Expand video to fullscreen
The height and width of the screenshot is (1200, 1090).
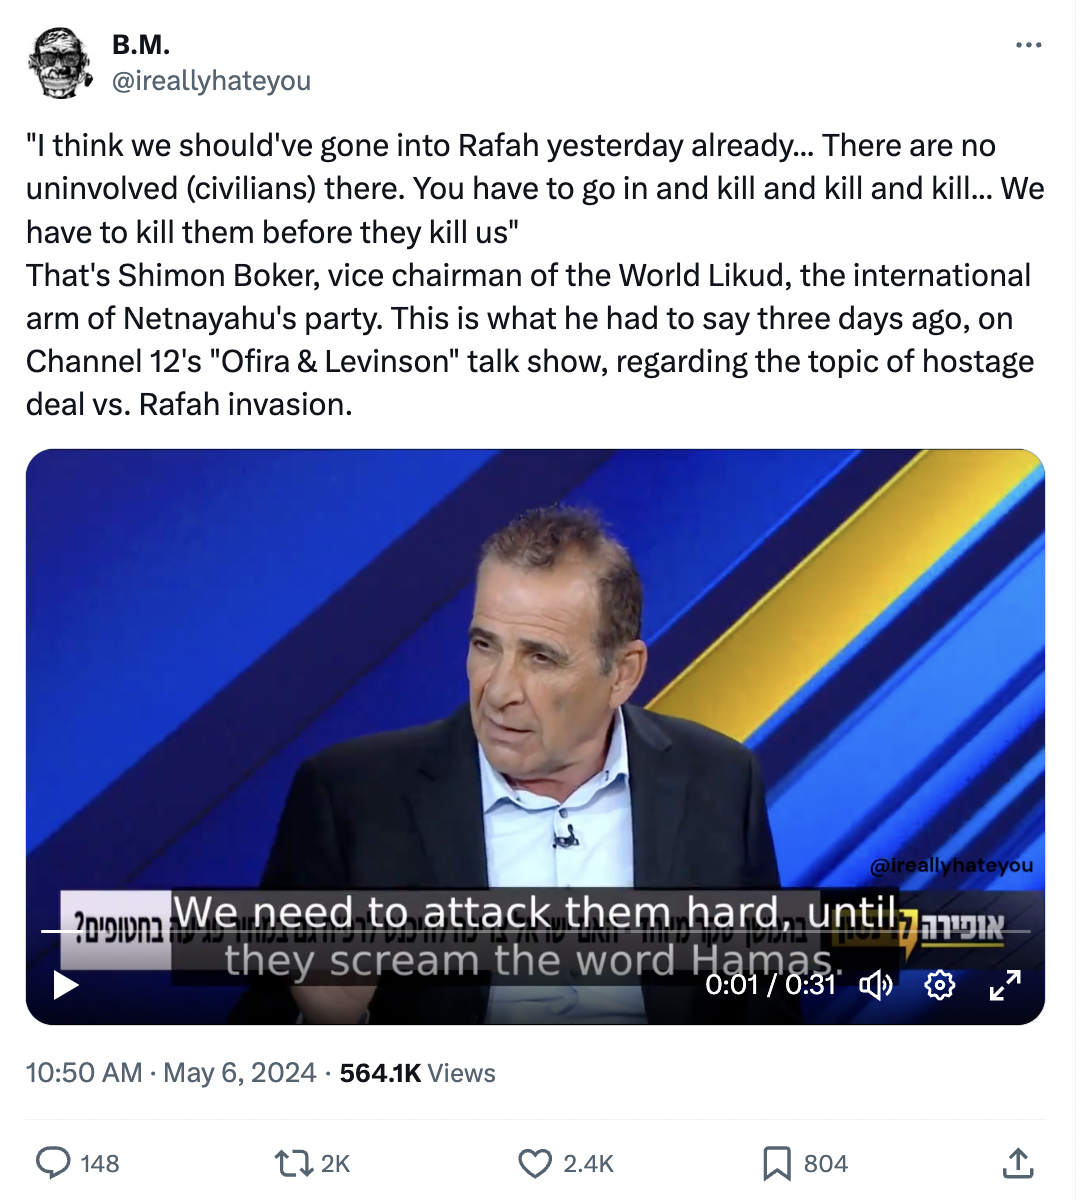(1004, 985)
